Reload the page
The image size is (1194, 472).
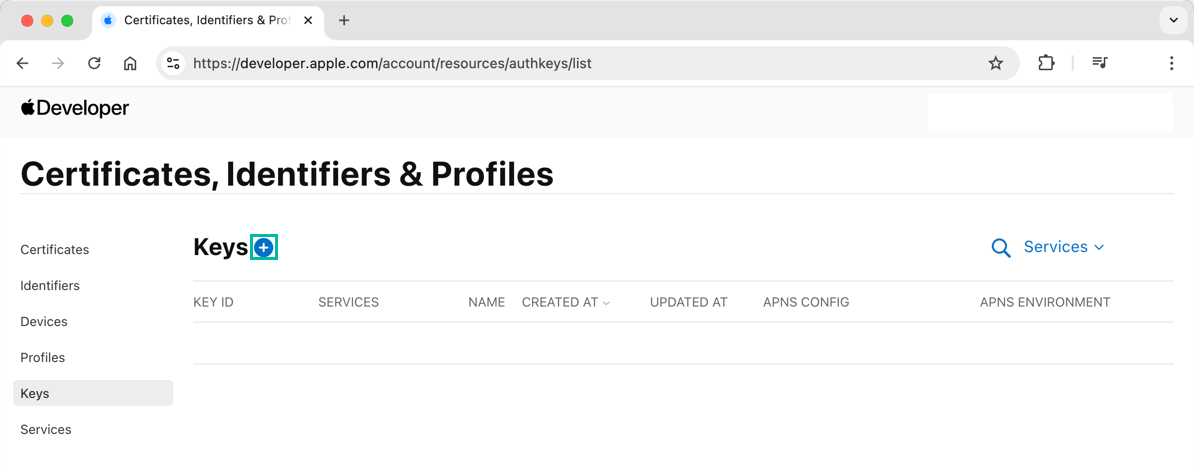[94, 63]
